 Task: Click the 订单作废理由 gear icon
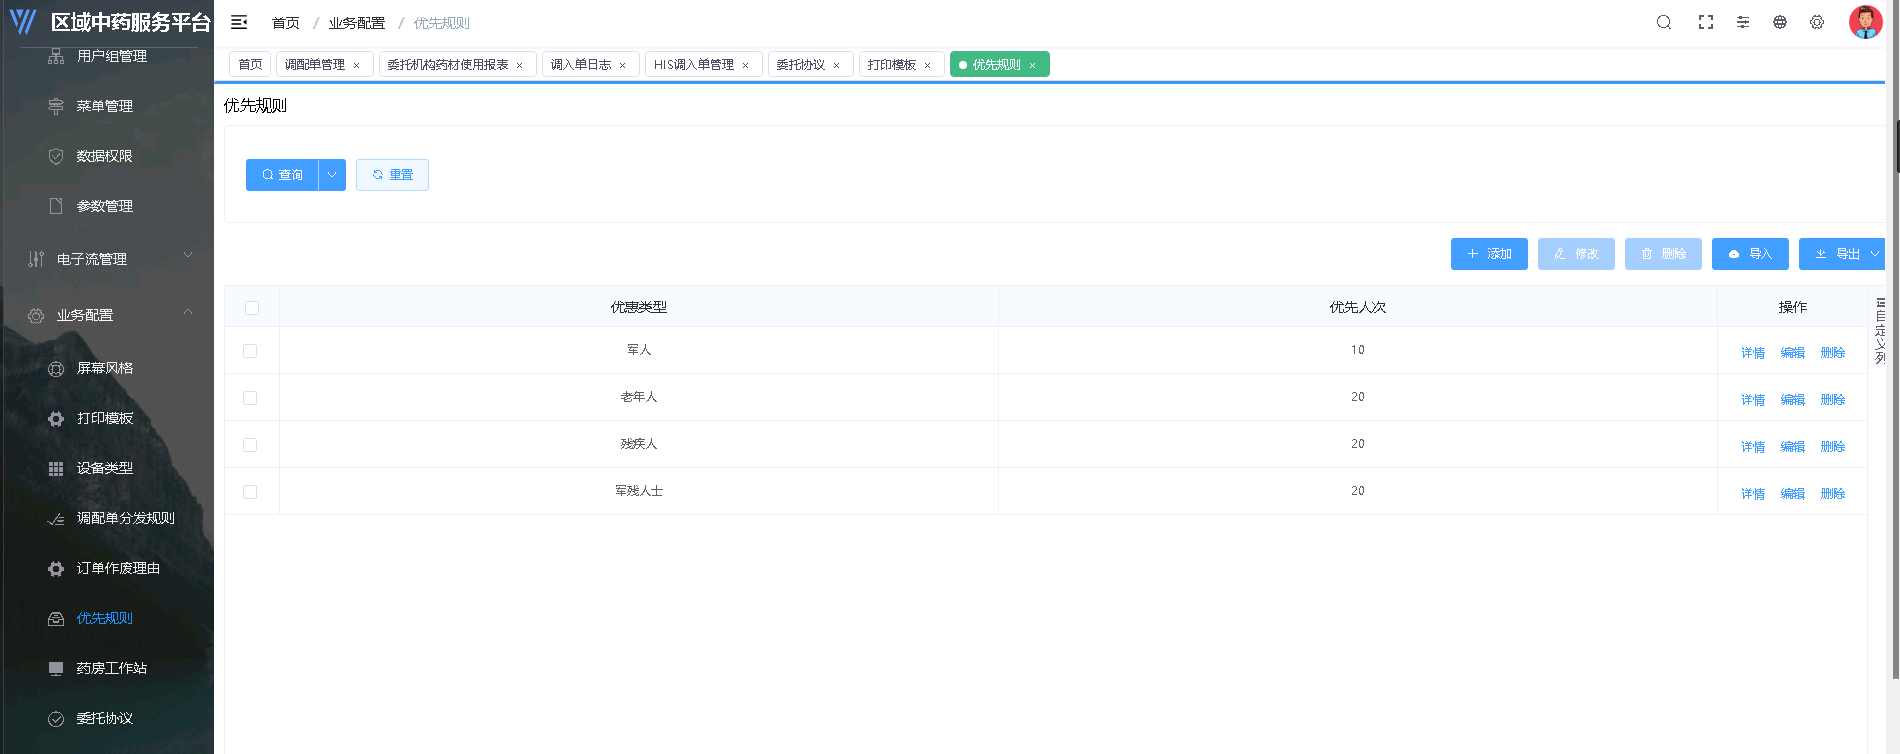[56, 568]
